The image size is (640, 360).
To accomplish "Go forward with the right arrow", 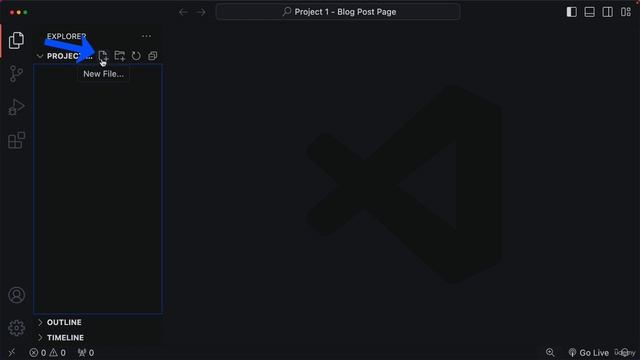I will tap(201, 12).
